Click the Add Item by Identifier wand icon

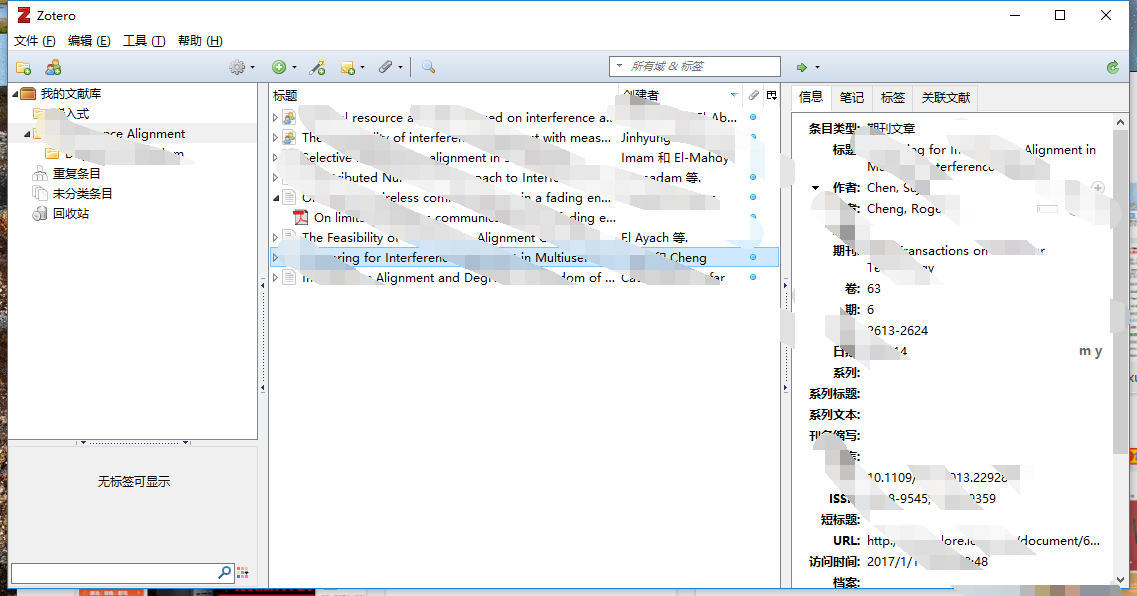coord(317,67)
